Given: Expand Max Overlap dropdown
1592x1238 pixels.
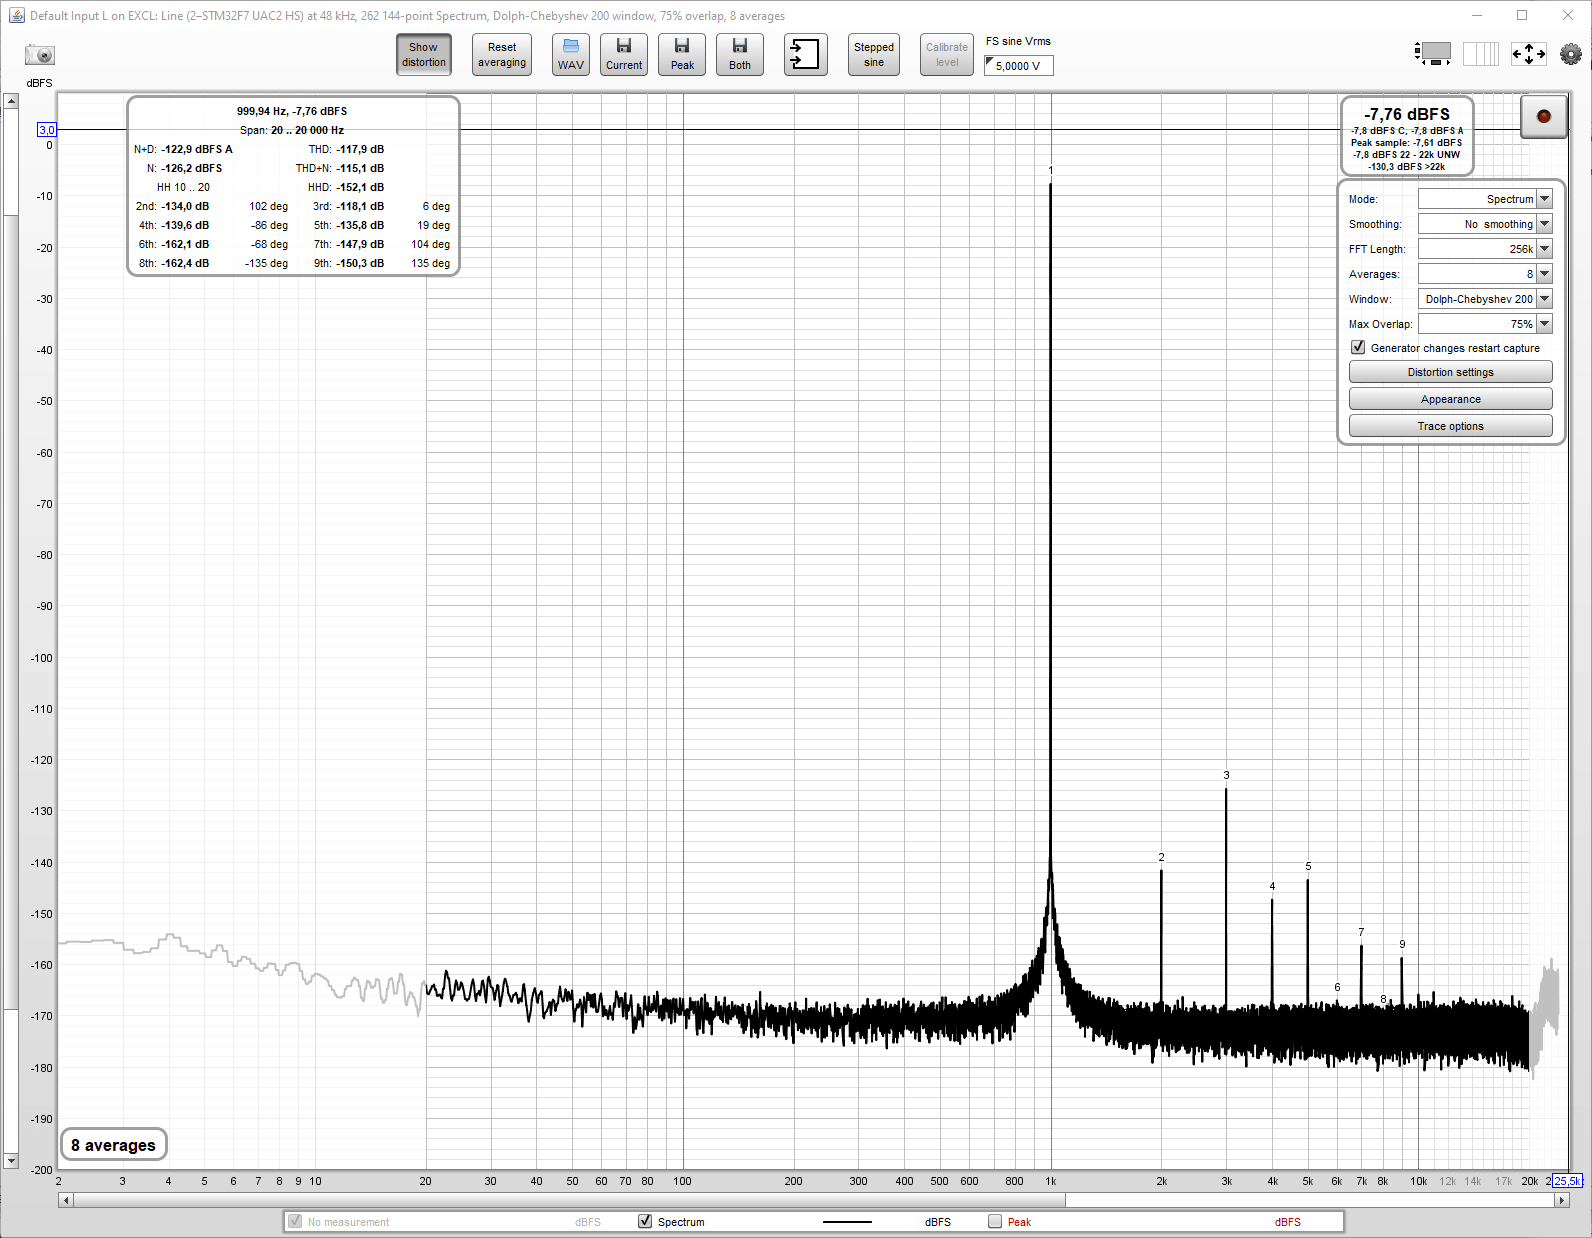Looking at the screenshot, I should tap(1485, 324).
